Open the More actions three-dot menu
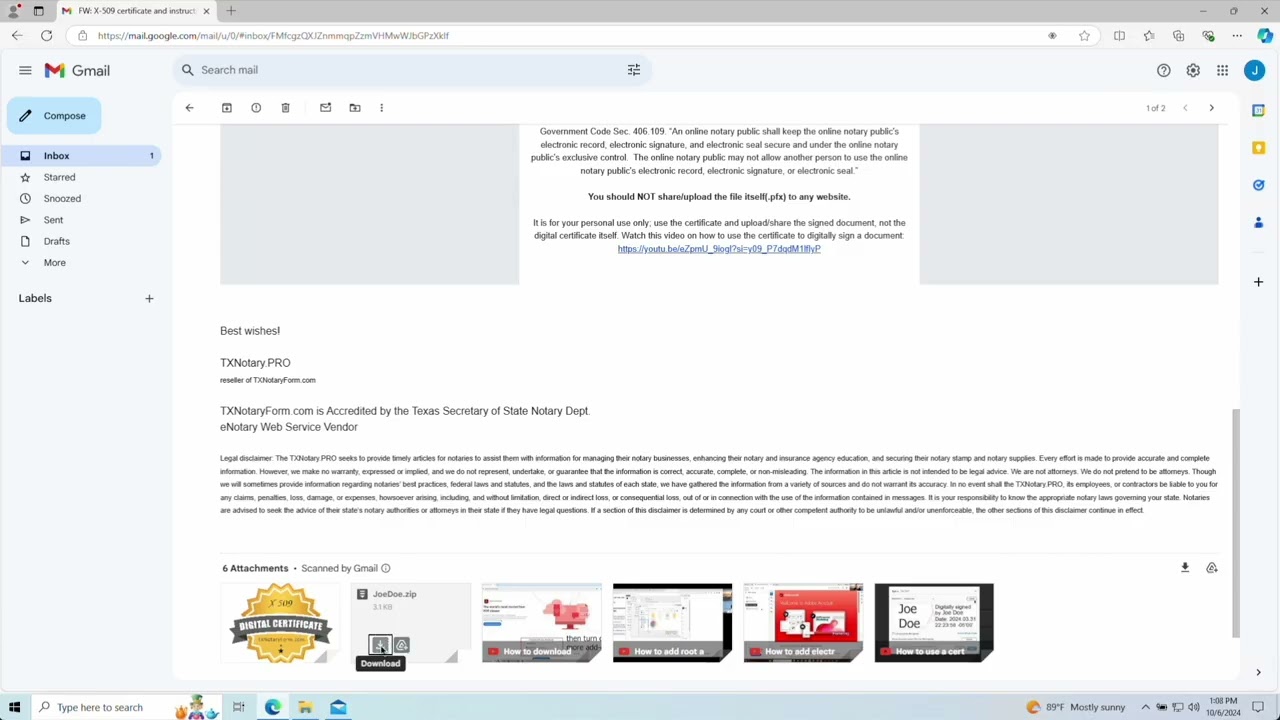 (x=381, y=108)
